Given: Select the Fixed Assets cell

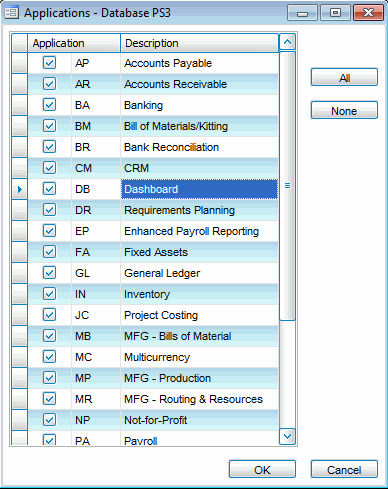Looking at the screenshot, I should coord(199,252).
